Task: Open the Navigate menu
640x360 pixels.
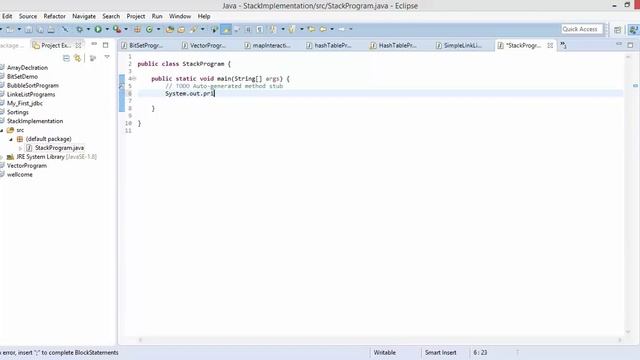Action: tap(84, 16)
